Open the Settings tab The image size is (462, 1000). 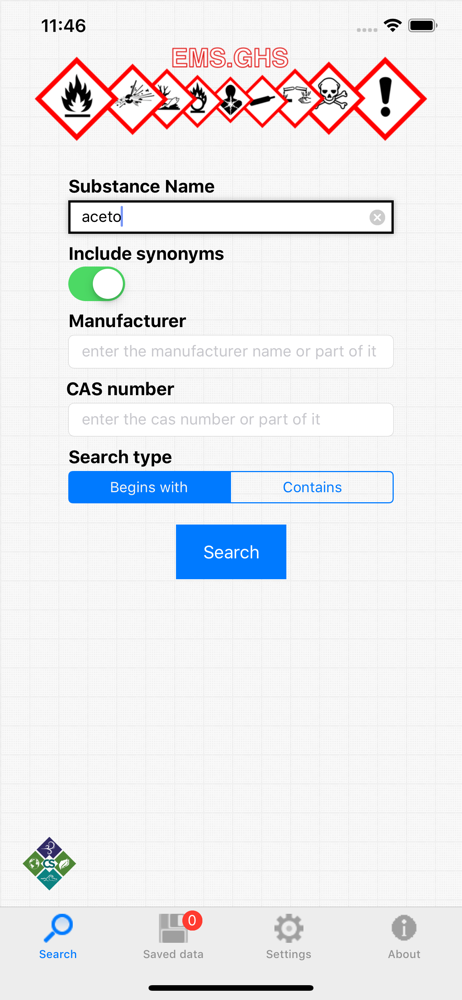coord(288,936)
